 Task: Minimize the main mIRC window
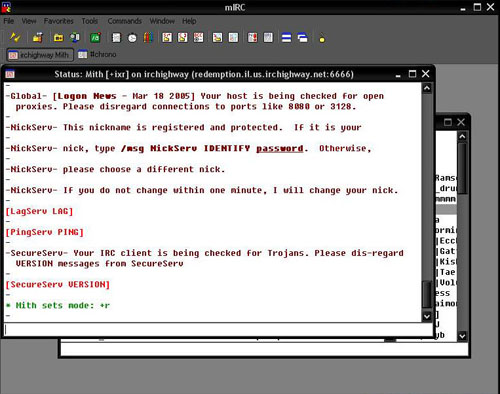pyautogui.click(x=463, y=8)
